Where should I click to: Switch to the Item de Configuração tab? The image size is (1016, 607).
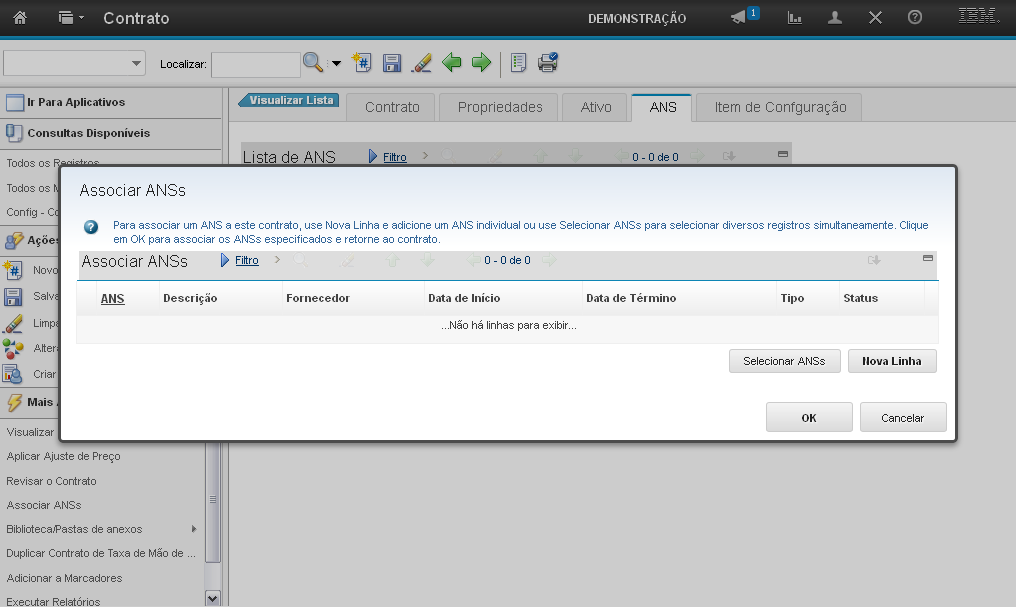(780, 107)
